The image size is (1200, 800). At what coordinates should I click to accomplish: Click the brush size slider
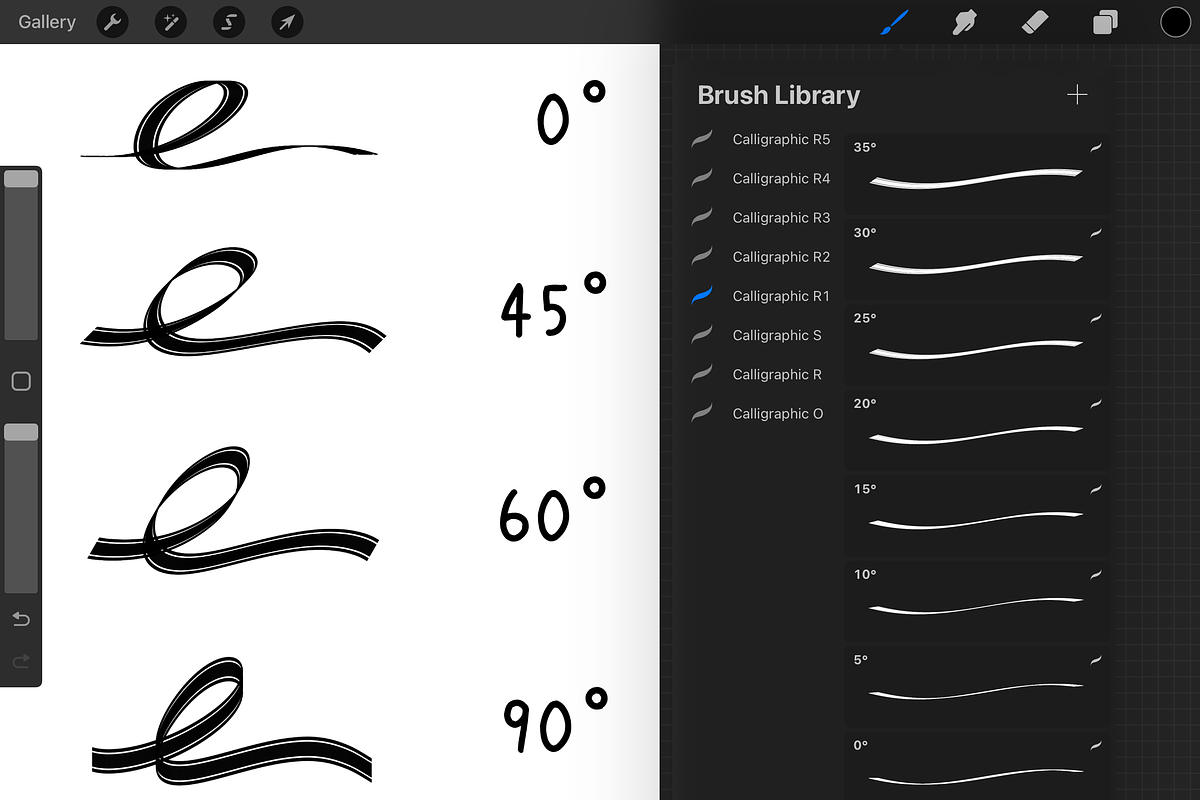21,255
